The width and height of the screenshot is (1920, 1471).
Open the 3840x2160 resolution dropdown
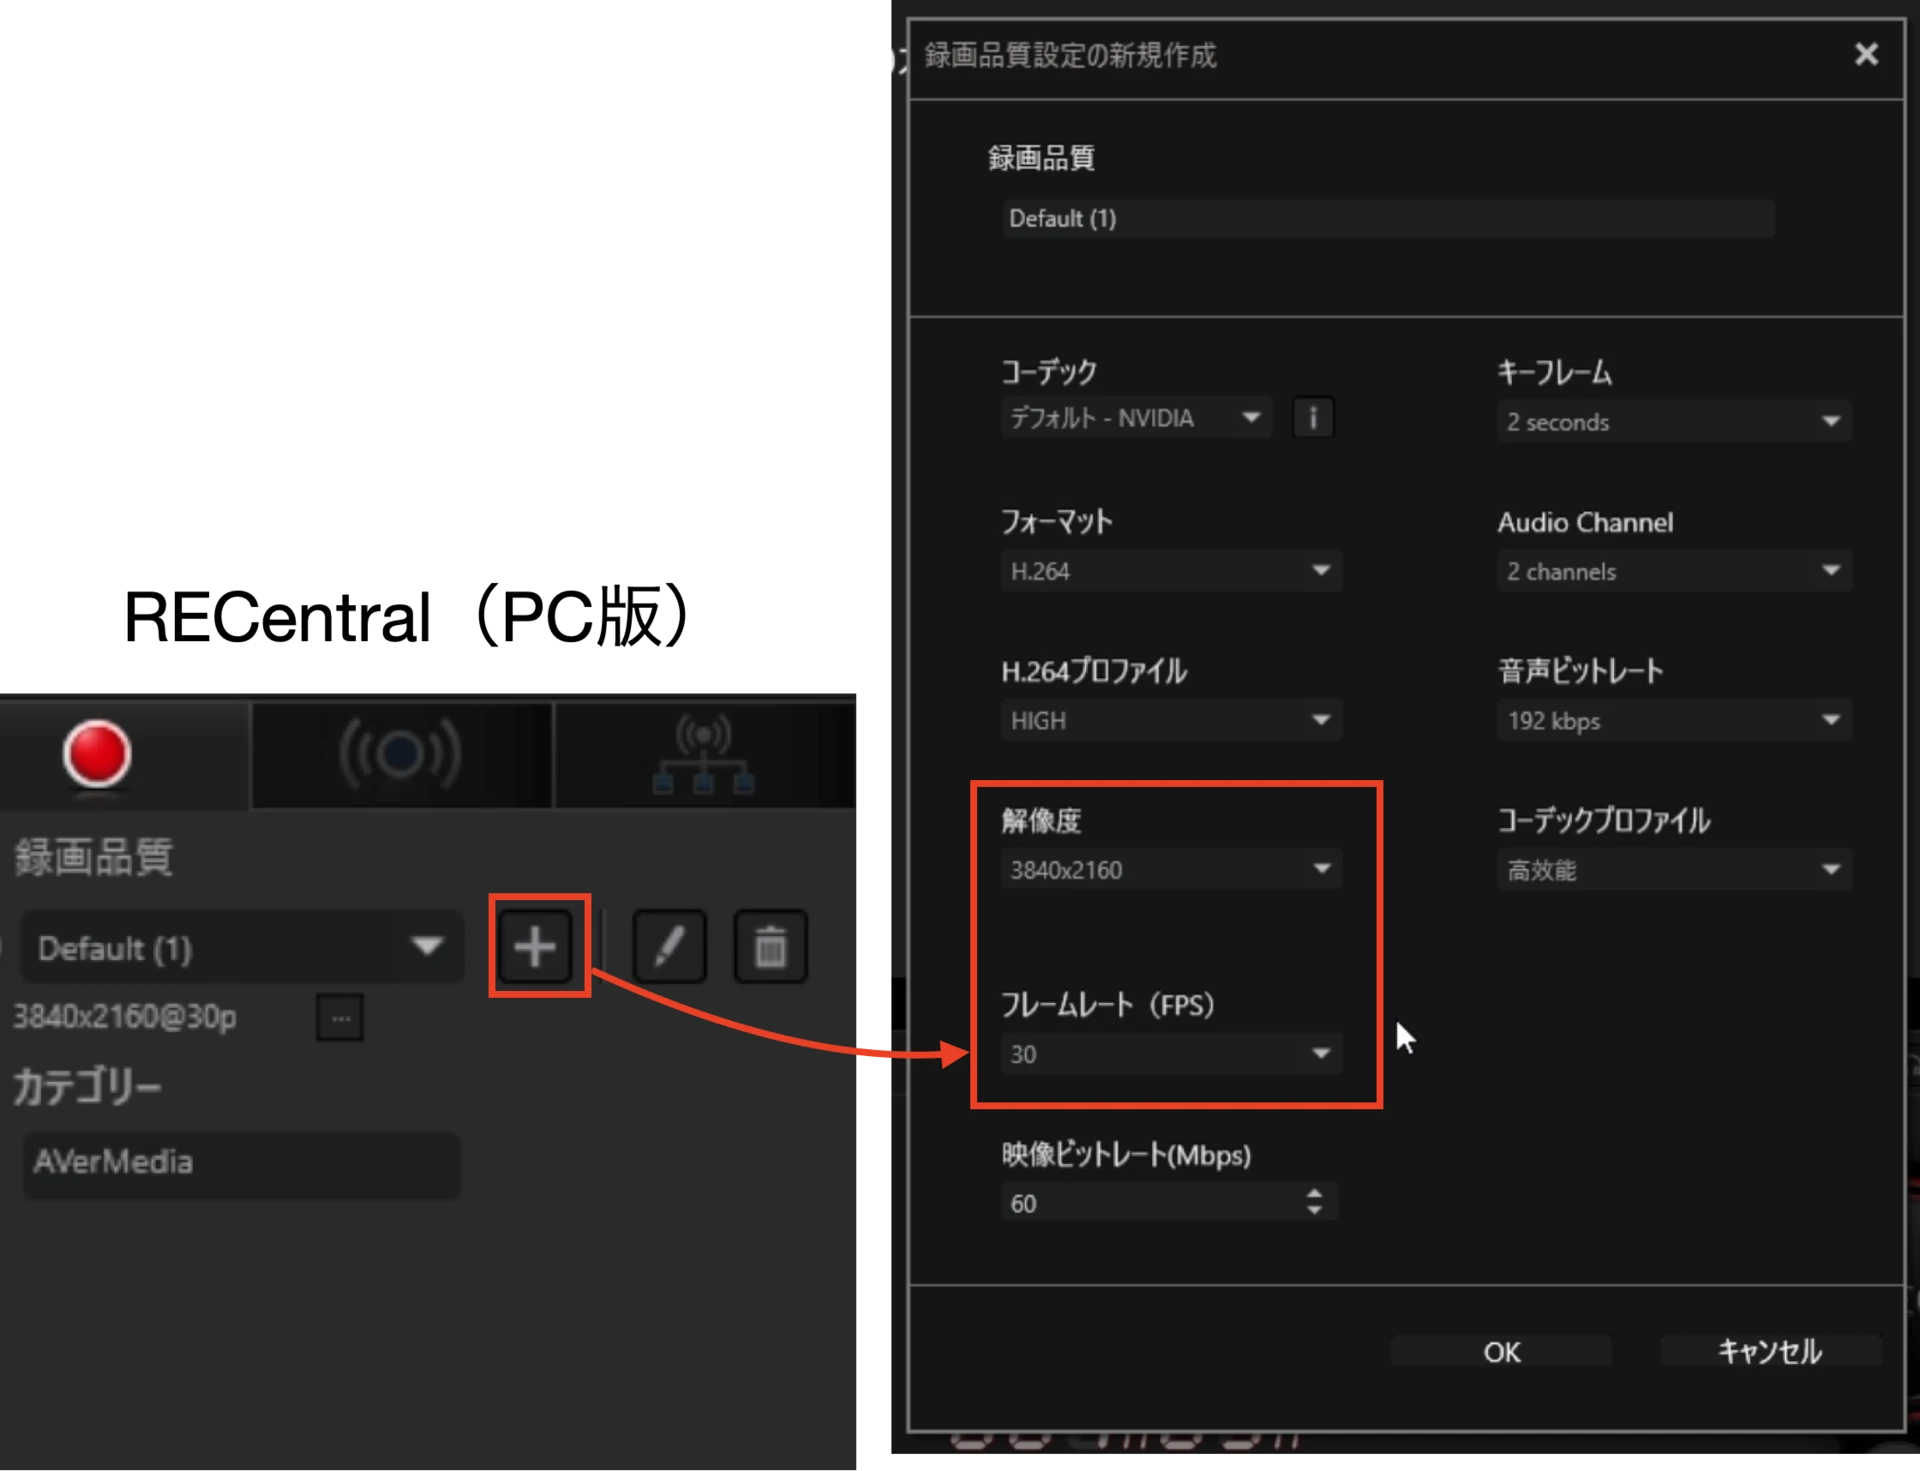click(x=1170, y=869)
